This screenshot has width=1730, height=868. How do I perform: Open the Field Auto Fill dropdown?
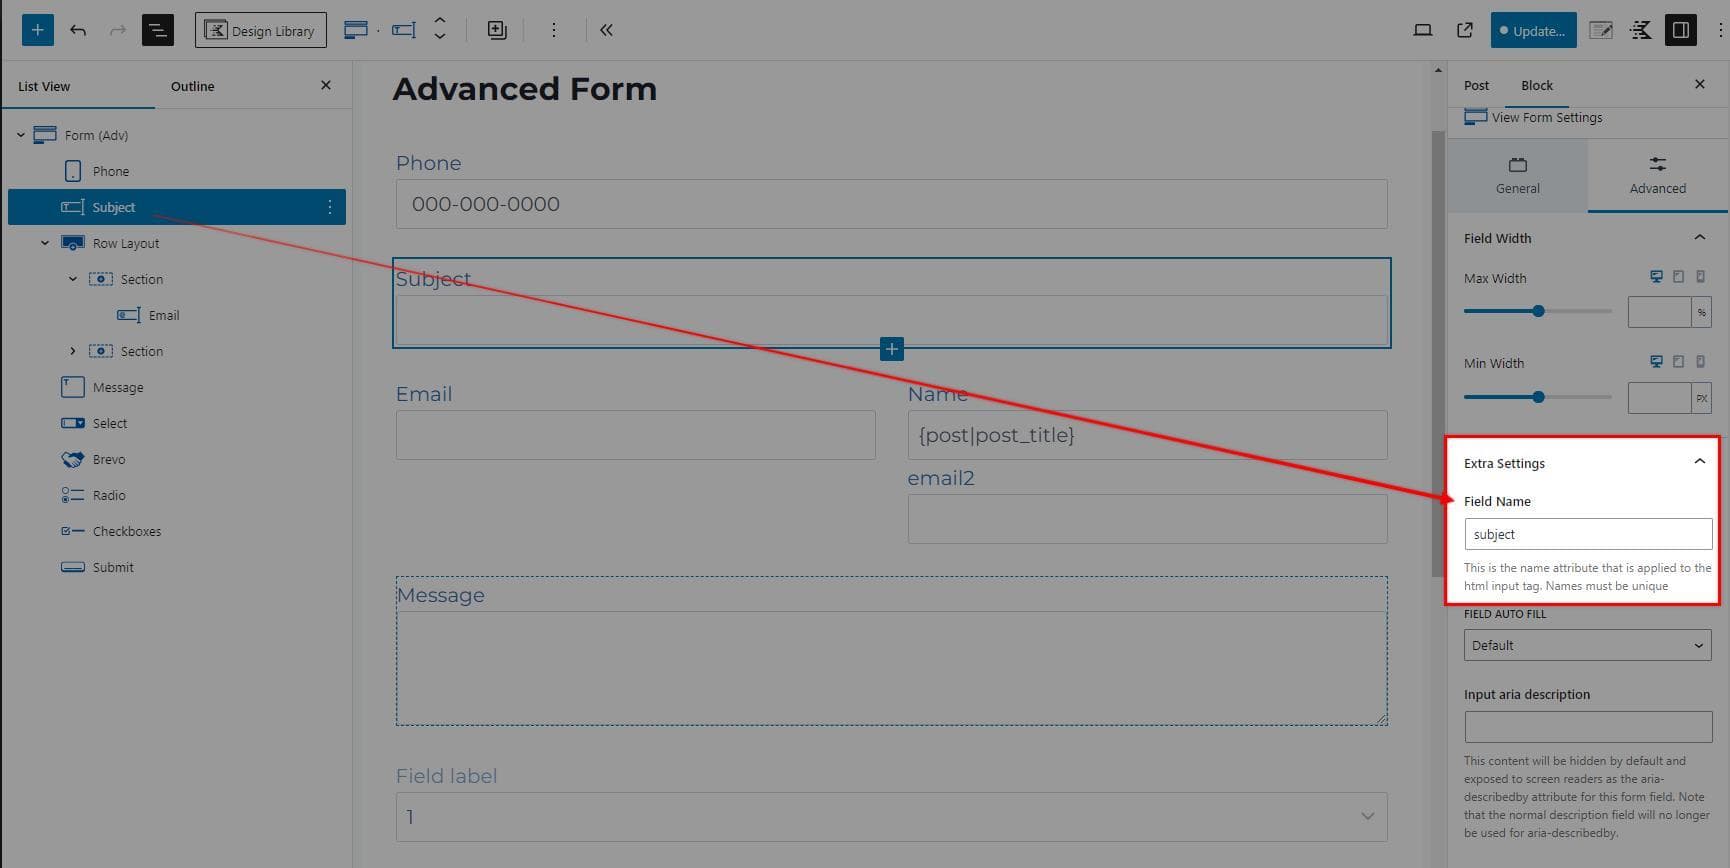tap(1588, 645)
